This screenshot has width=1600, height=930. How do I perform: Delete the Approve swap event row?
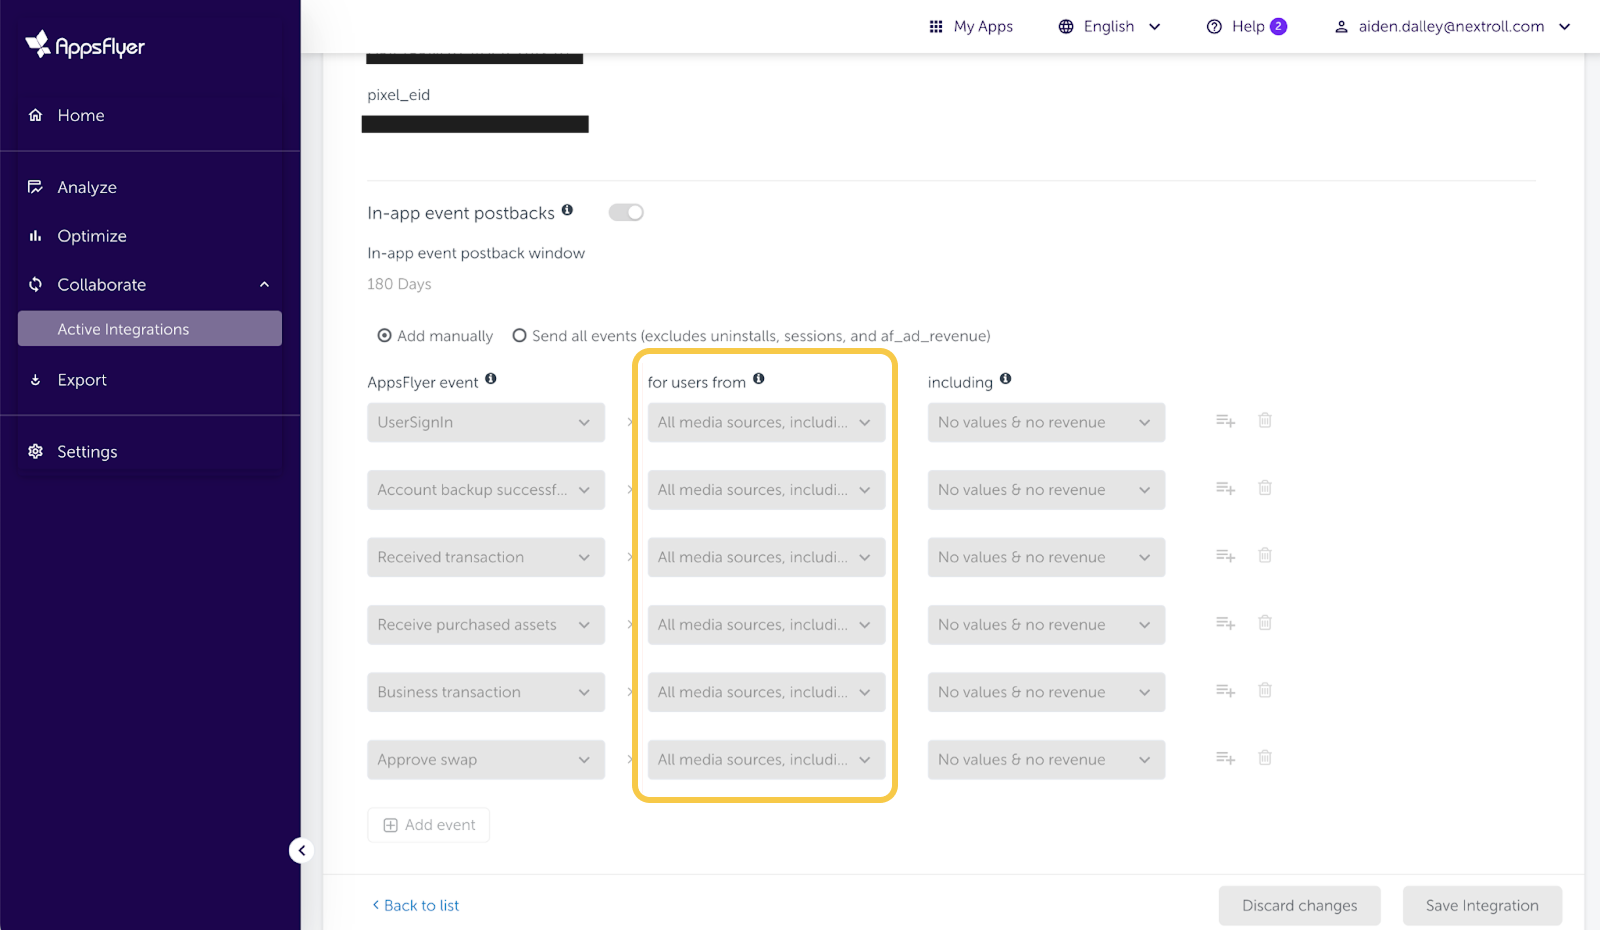tap(1264, 758)
